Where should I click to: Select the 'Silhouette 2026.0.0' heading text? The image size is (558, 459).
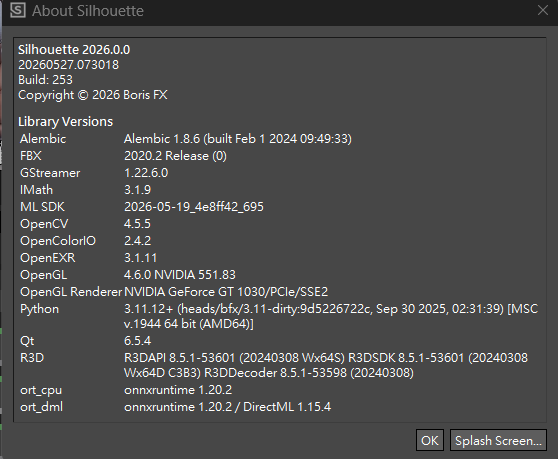tap(74, 49)
